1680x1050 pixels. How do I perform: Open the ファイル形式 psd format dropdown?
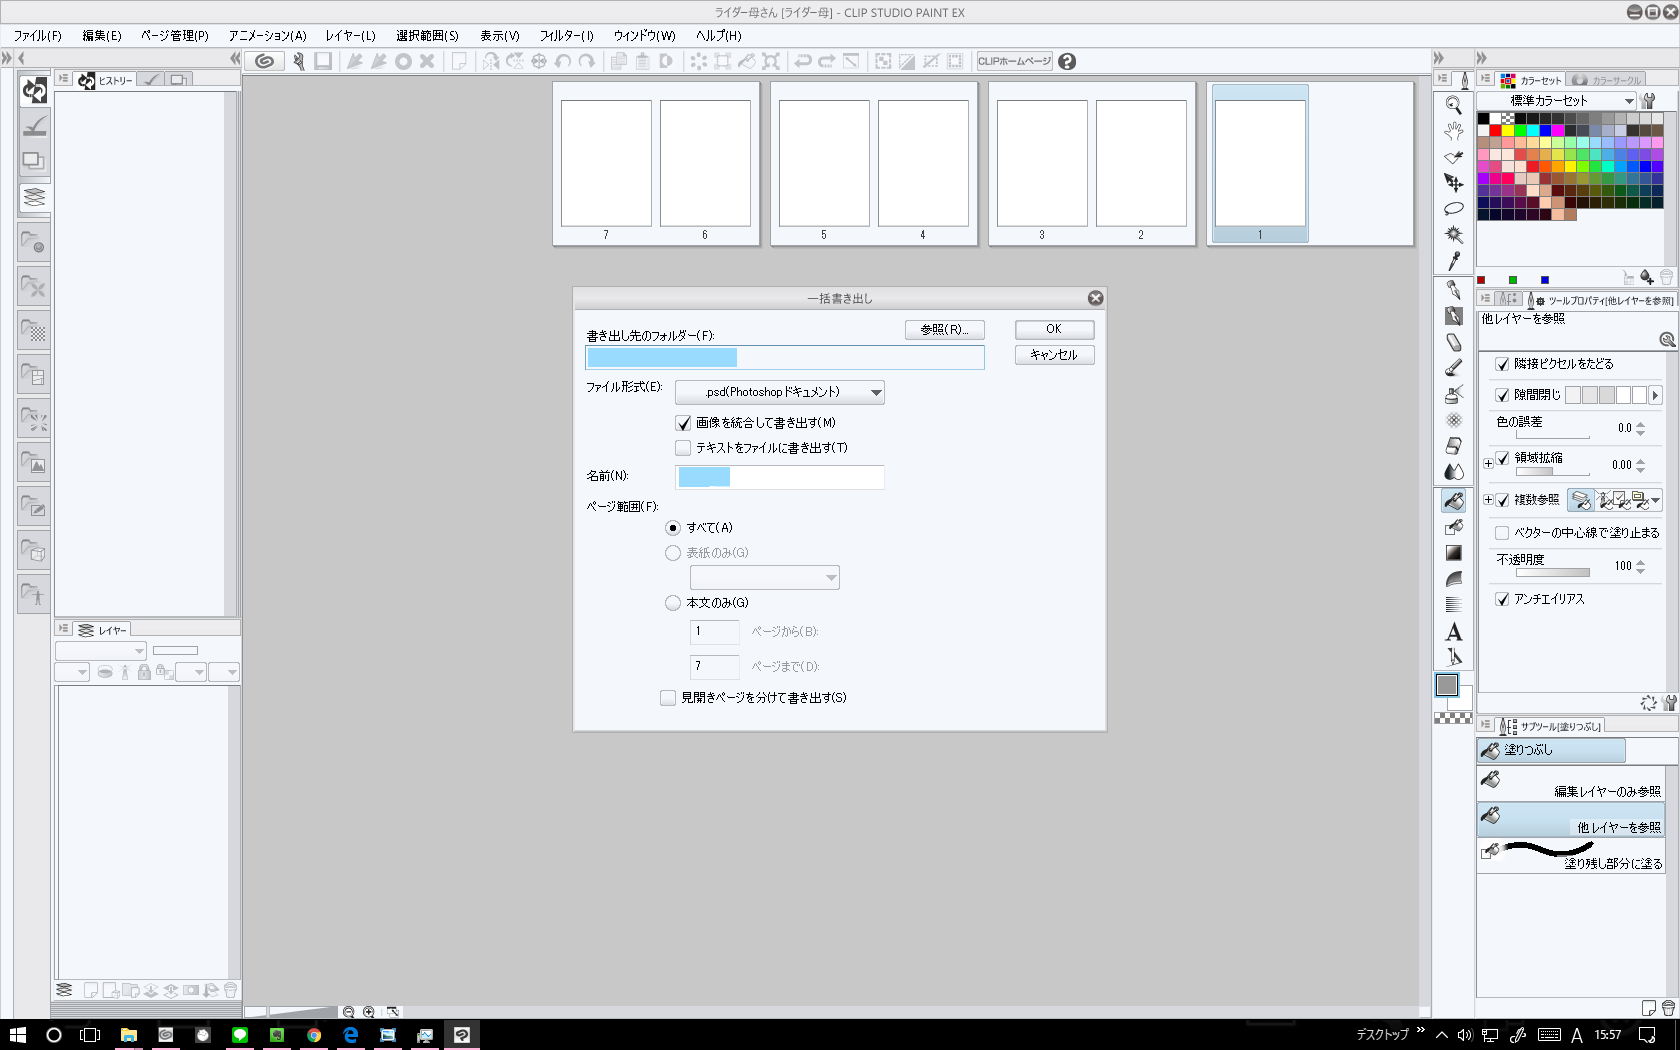click(780, 392)
